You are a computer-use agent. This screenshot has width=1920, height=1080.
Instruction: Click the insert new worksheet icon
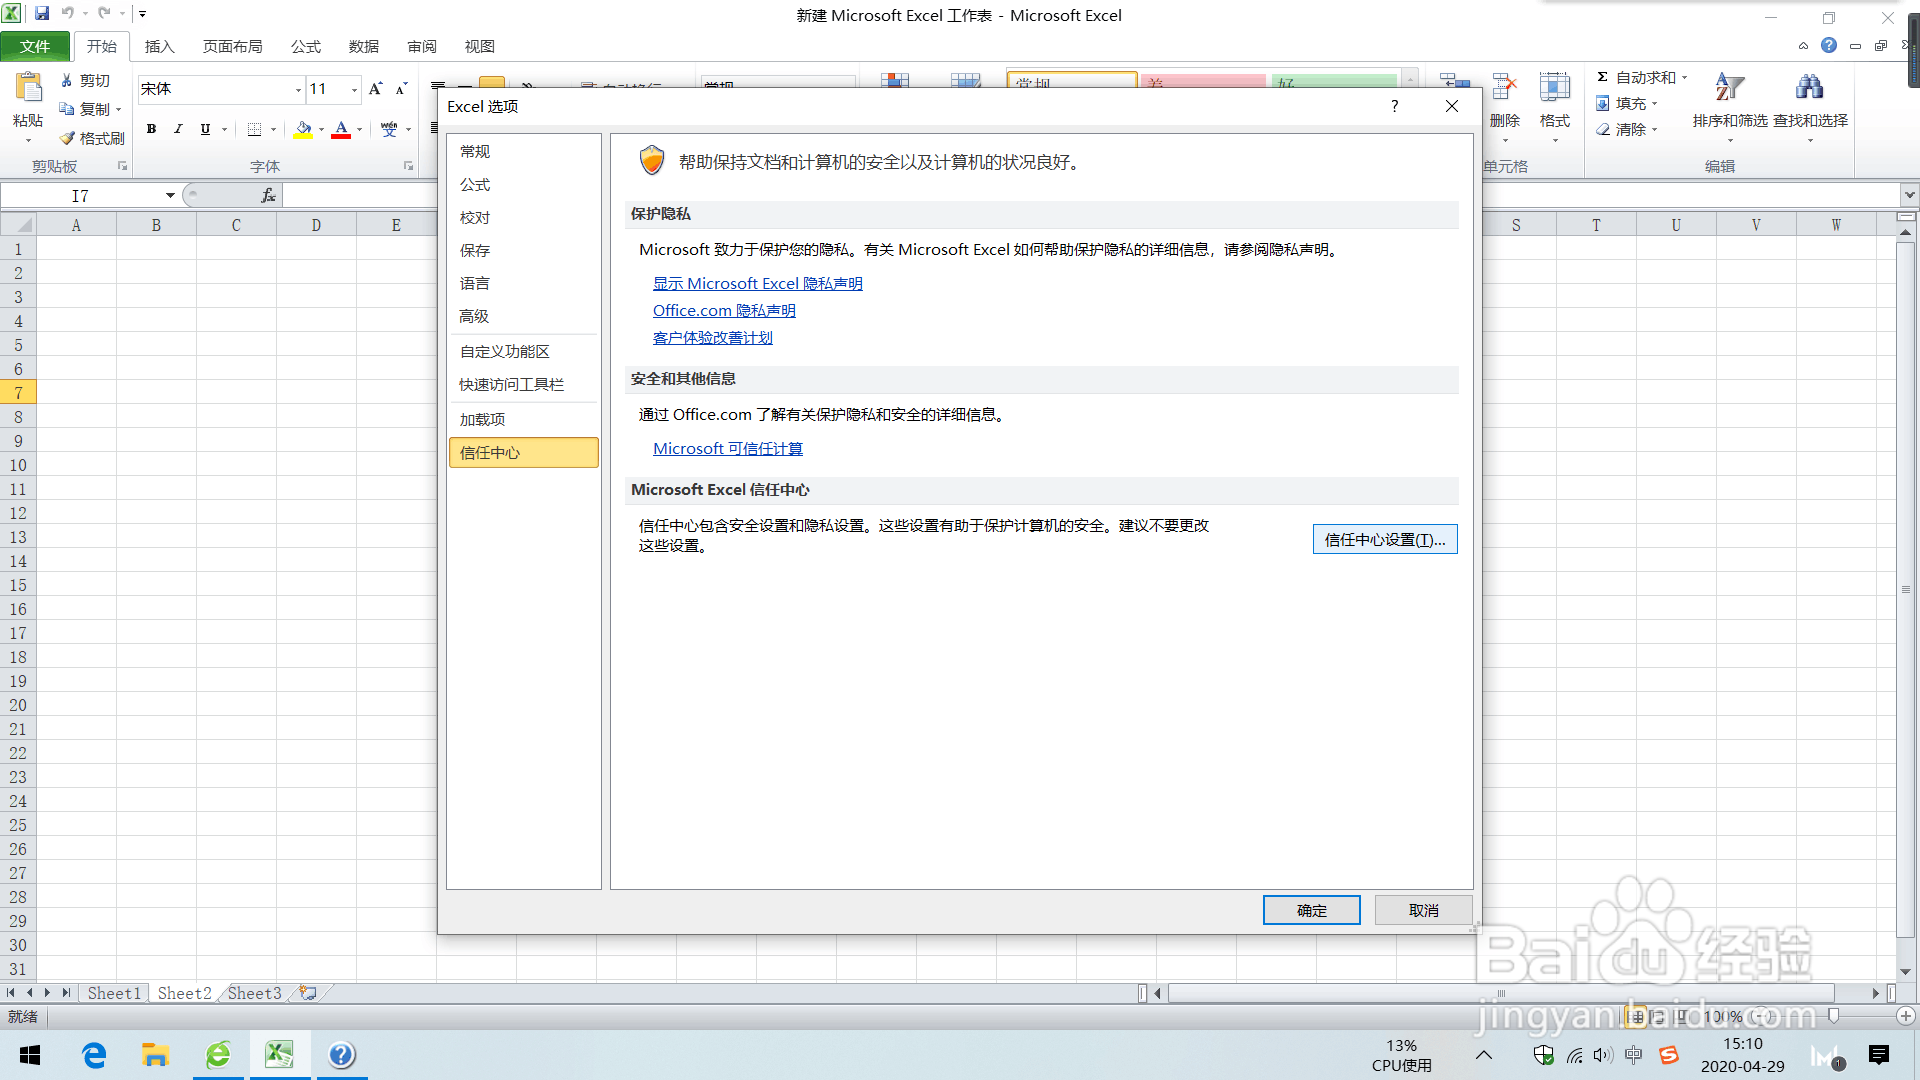click(x=308, y=993)
